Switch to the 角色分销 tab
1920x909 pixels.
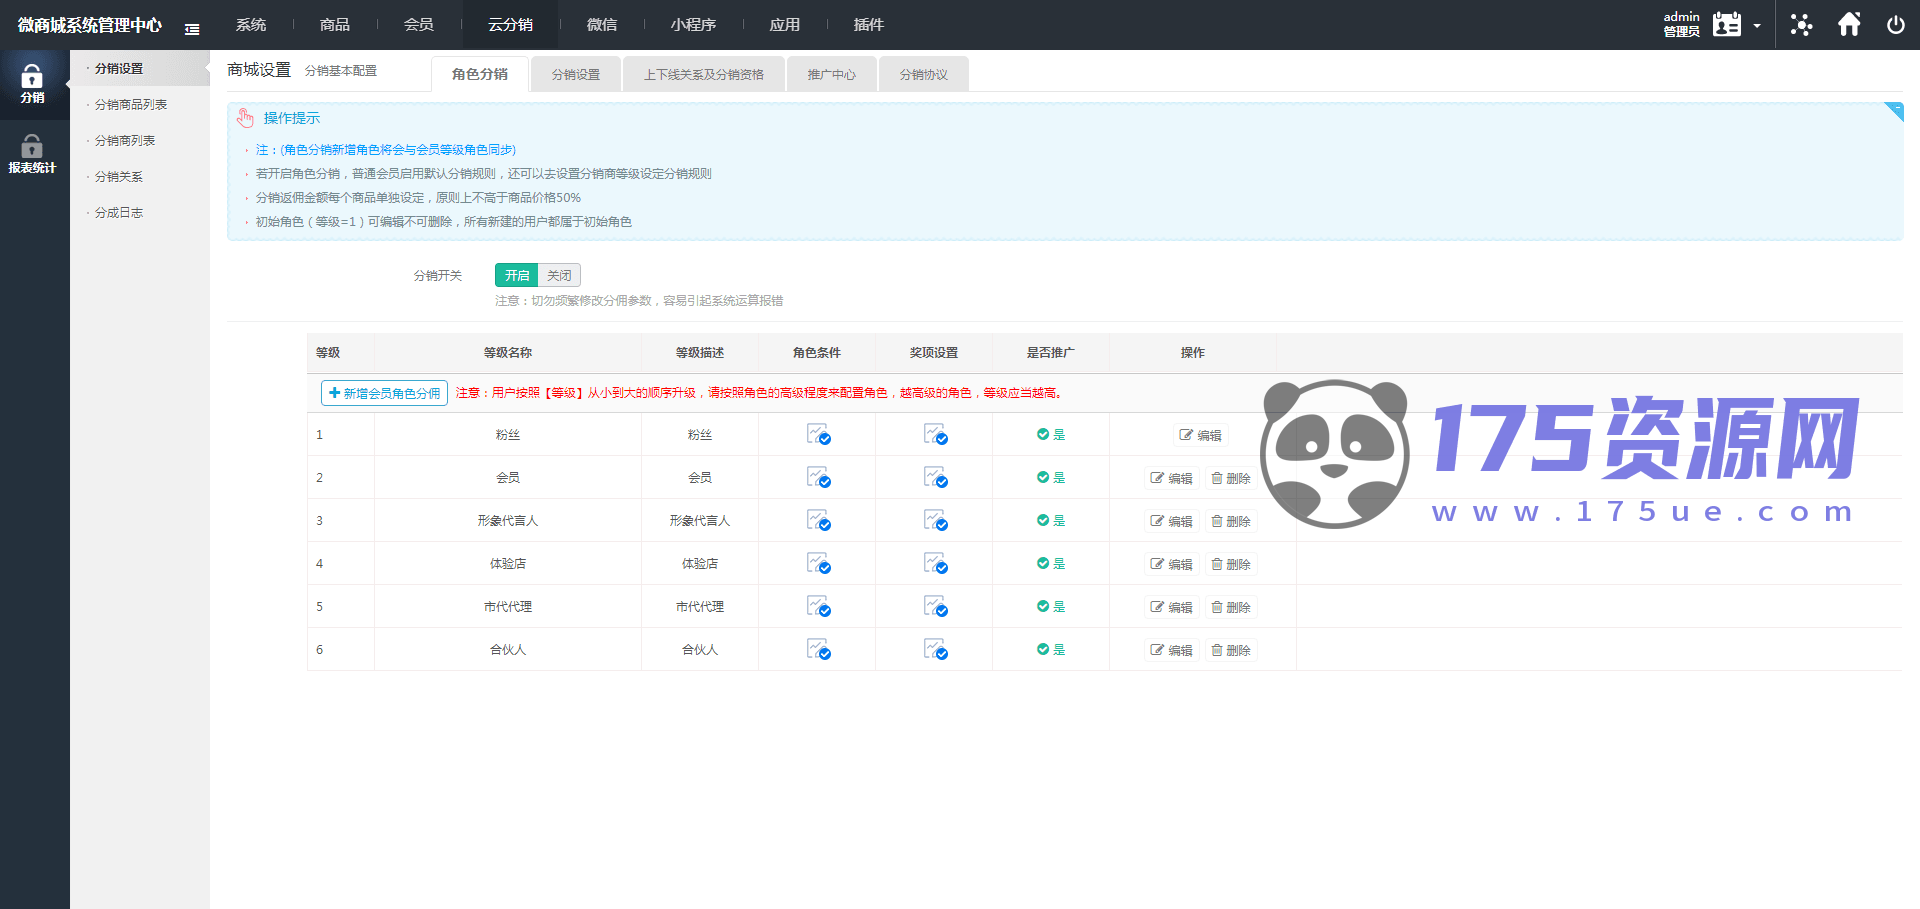(x=480, y=74)
